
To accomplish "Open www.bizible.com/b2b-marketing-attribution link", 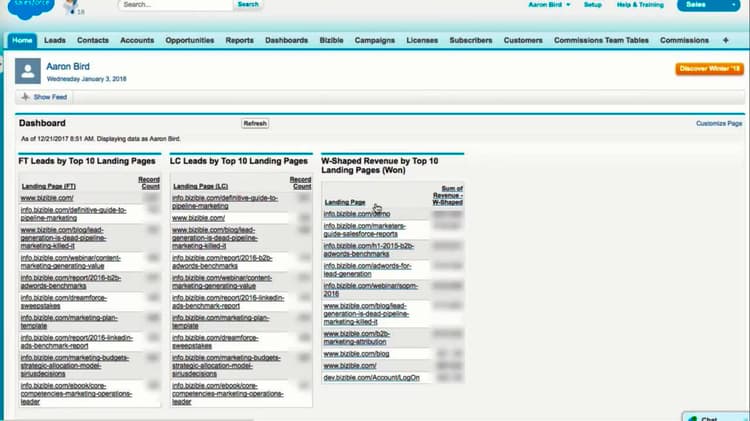I will pos(356,338).
